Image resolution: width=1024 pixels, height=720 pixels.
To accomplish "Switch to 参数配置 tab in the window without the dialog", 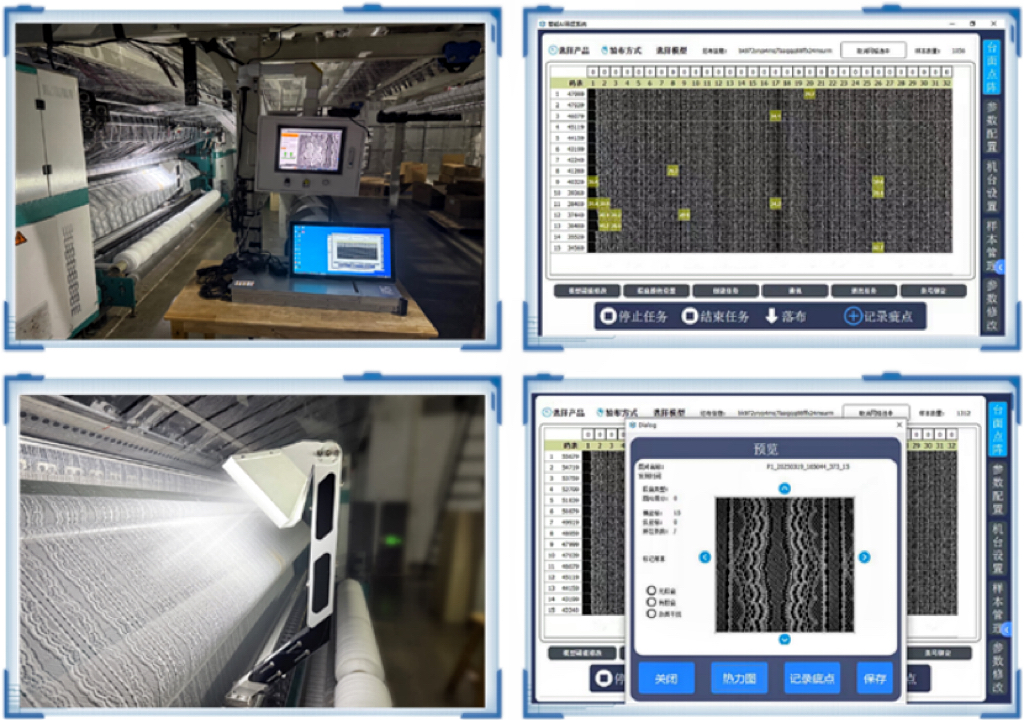I will pyautogui.click(x=992, y=122).
